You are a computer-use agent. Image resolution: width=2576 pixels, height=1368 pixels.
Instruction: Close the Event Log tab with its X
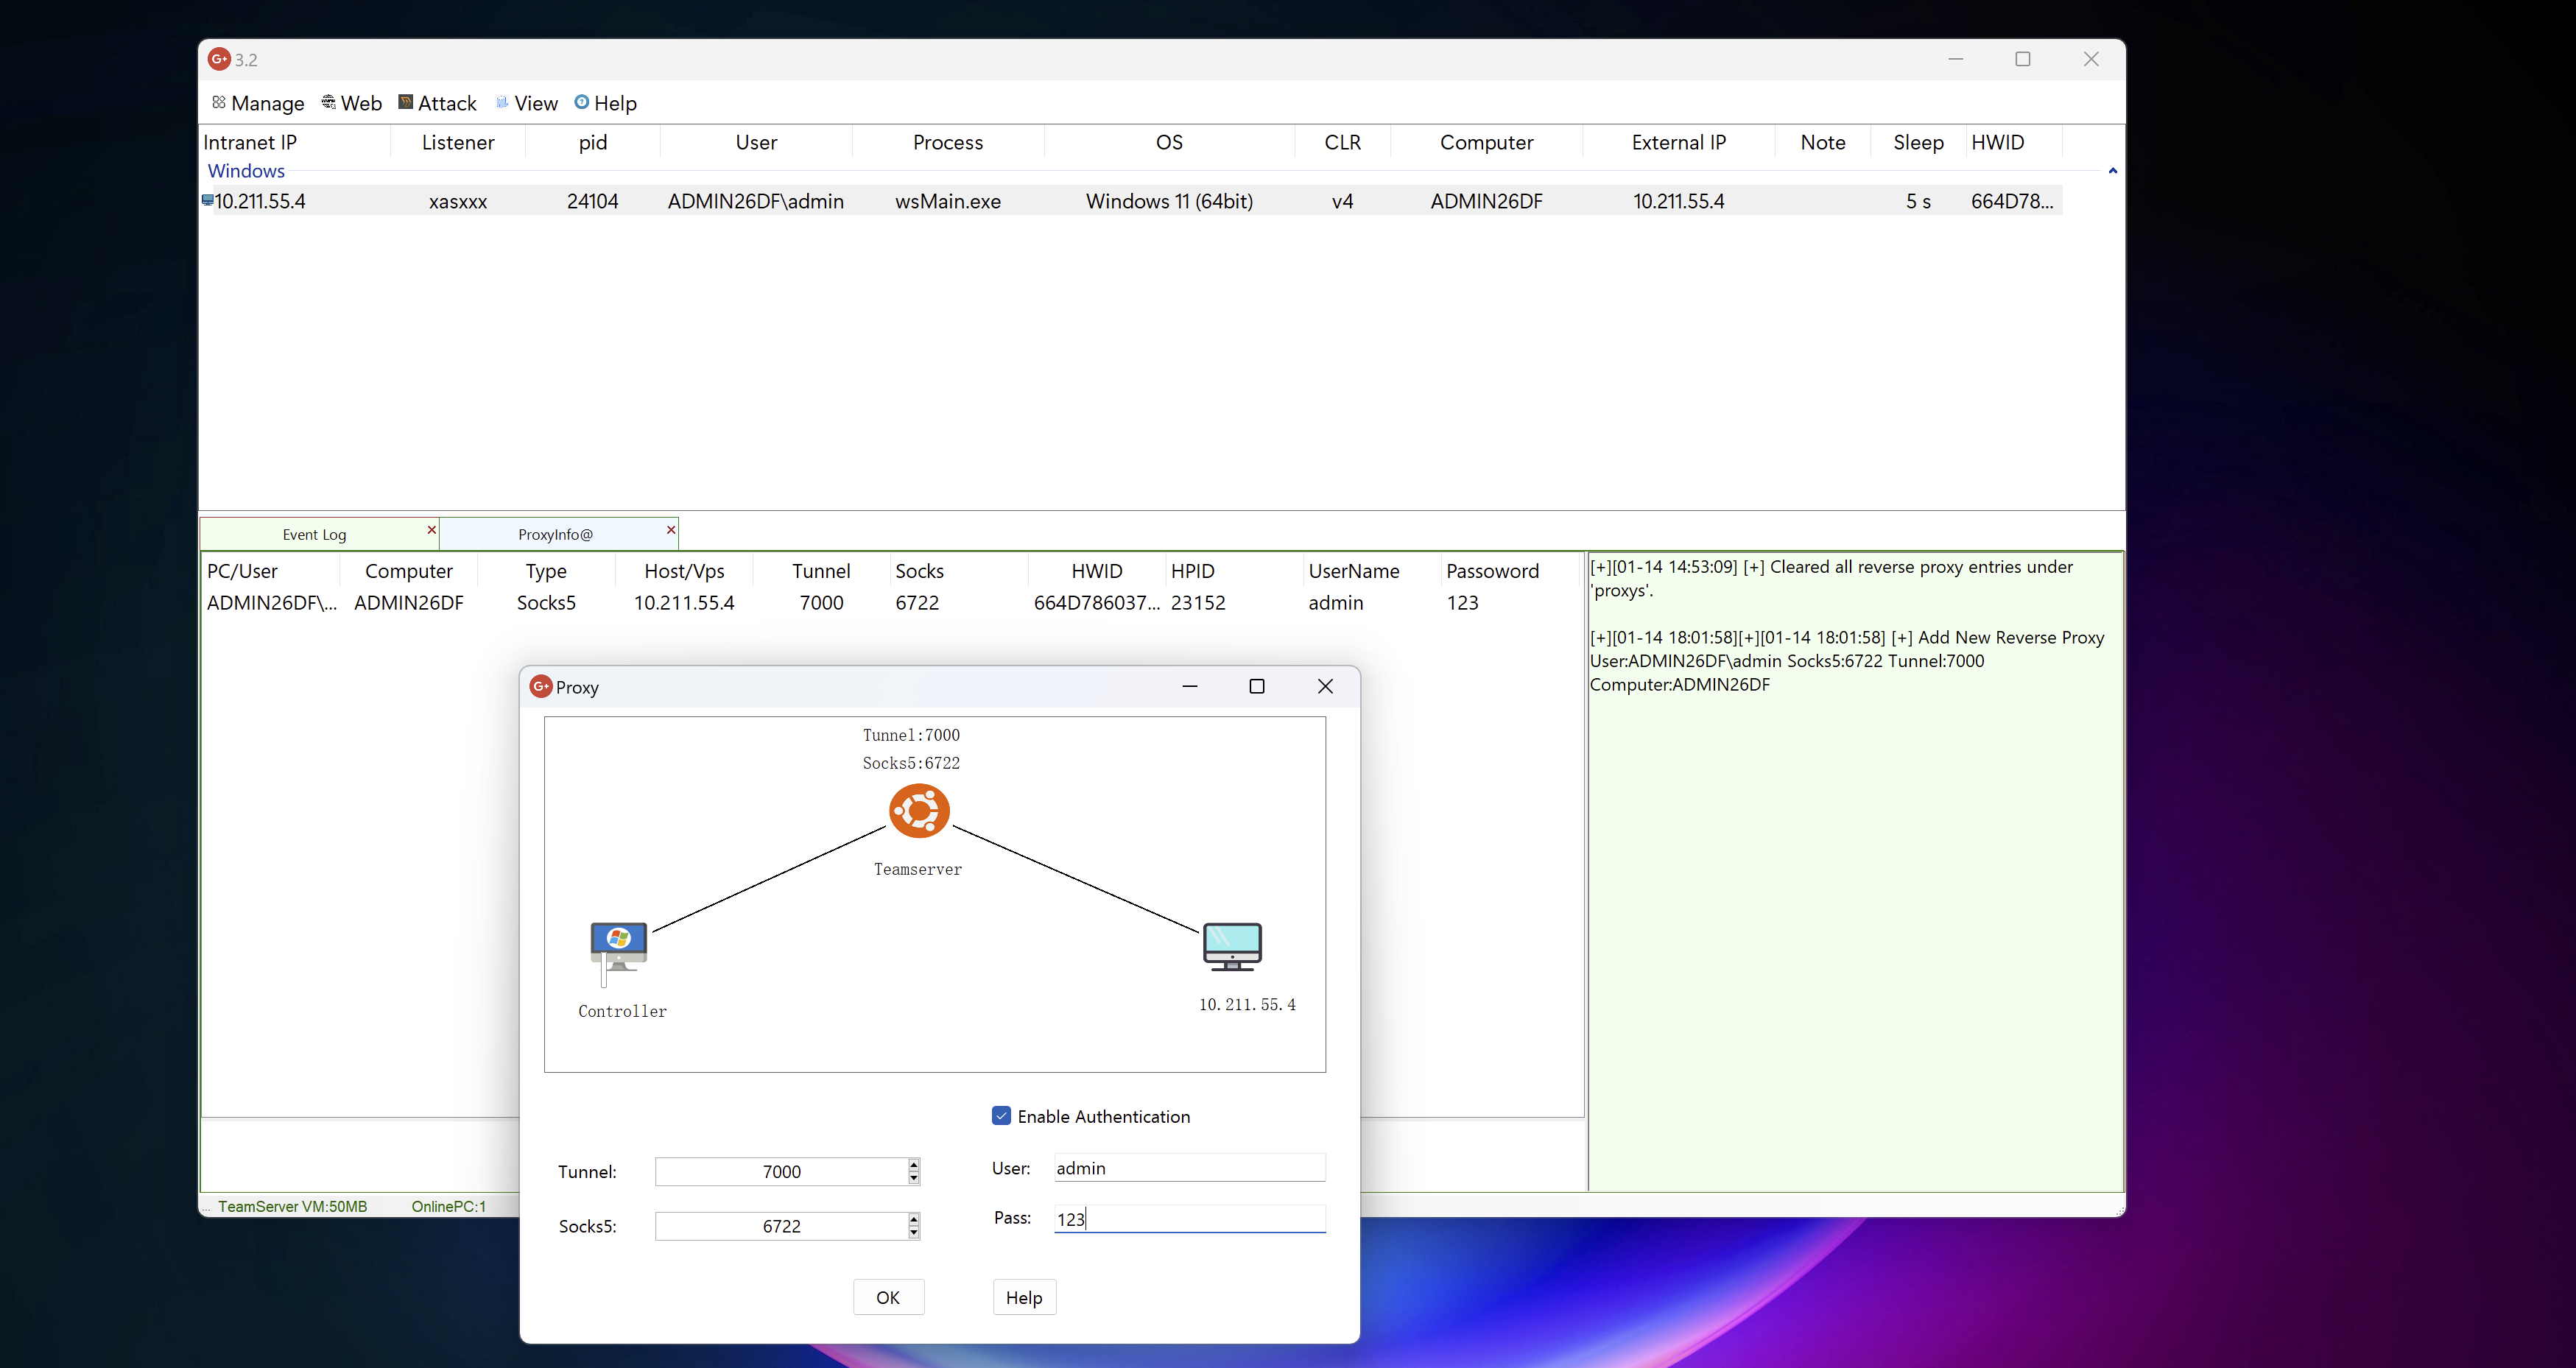pos(432,530)
